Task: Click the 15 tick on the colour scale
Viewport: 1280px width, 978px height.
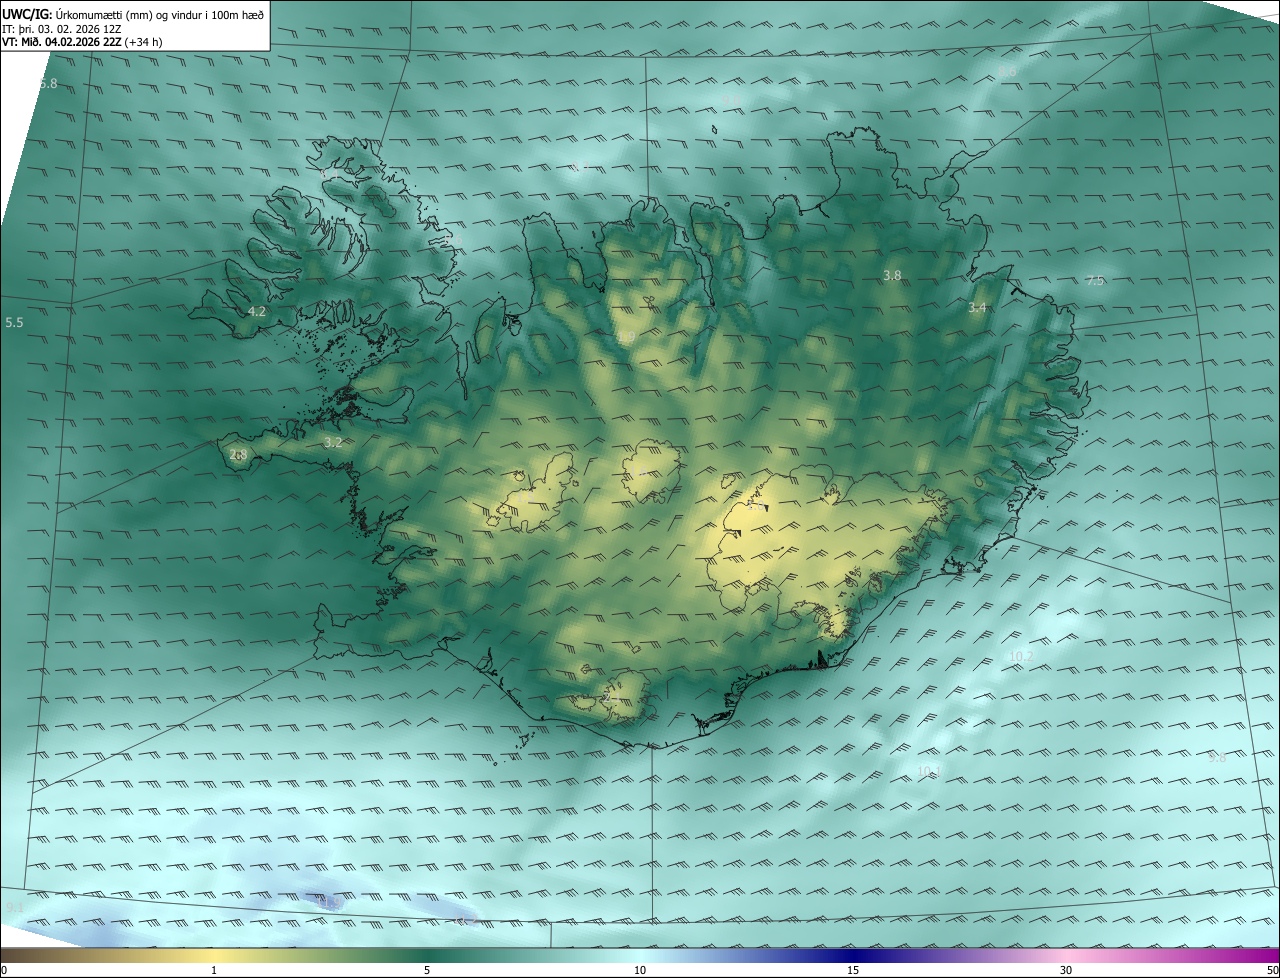Action: [853, 970]
